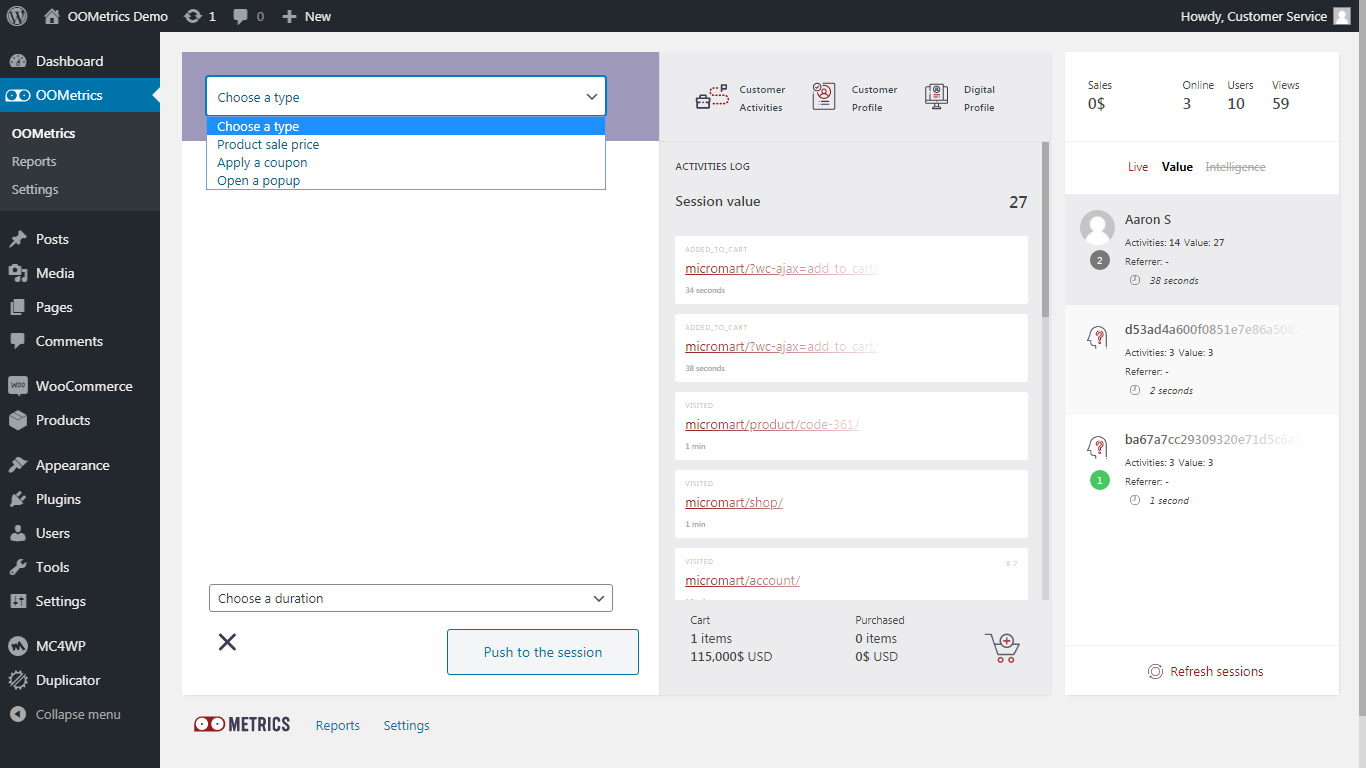Open the Digital Profile icon
Screen dimensions: 1366x768
936,97
